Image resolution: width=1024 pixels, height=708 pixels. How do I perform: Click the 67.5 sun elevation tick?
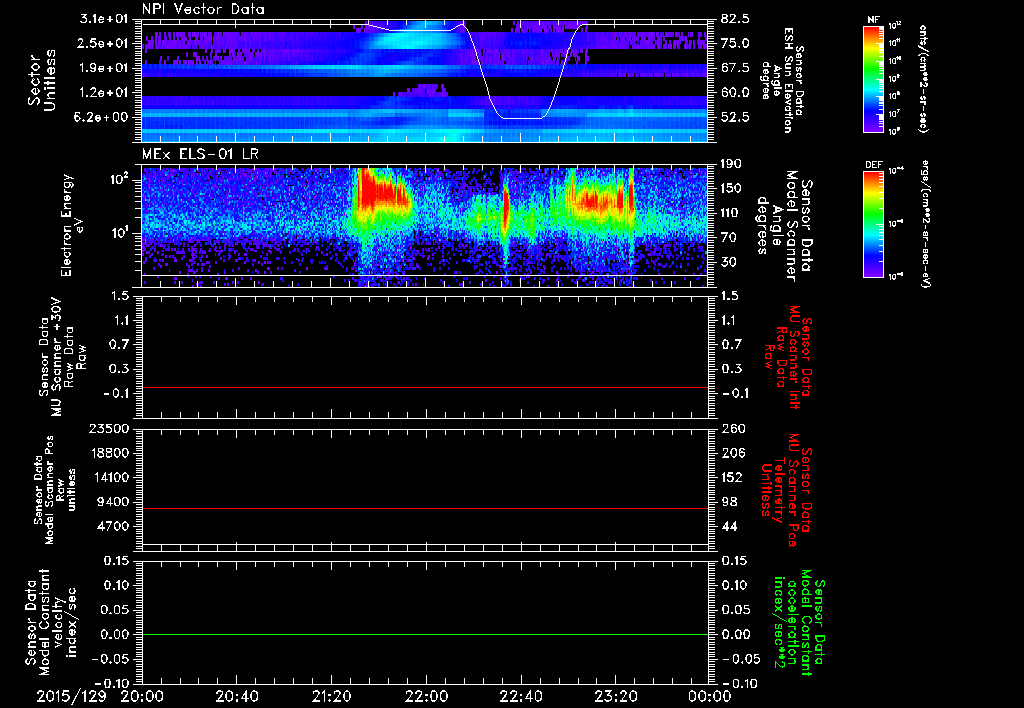point(735,68)
